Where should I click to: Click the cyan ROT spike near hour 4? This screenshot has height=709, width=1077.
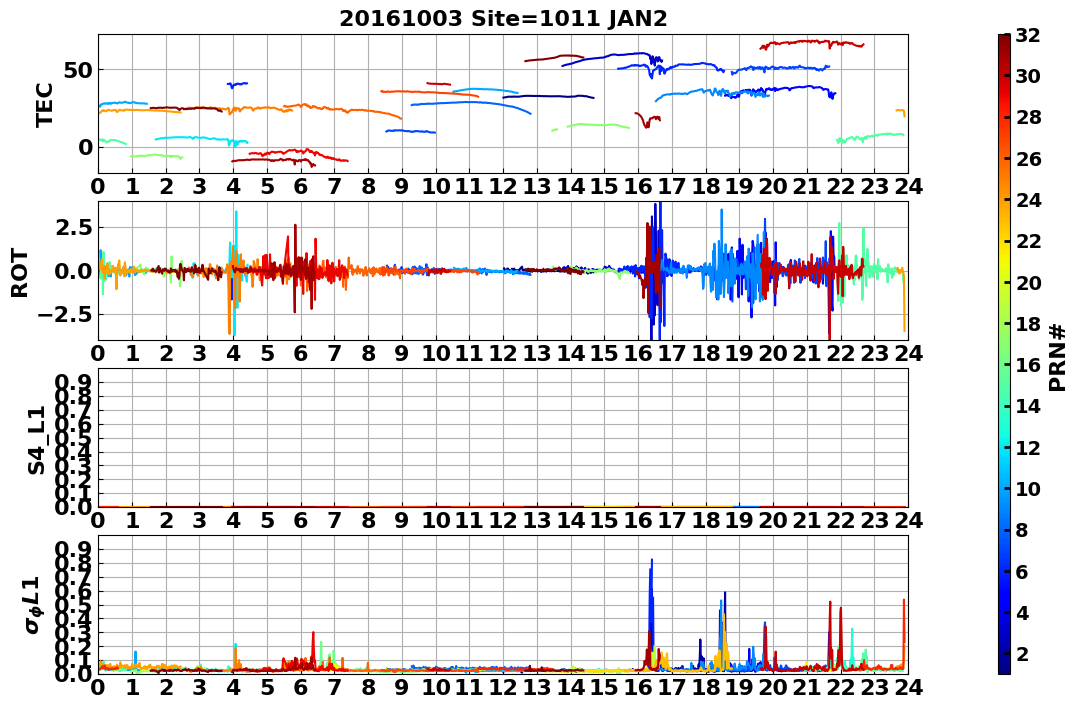[x=236, y=273]
